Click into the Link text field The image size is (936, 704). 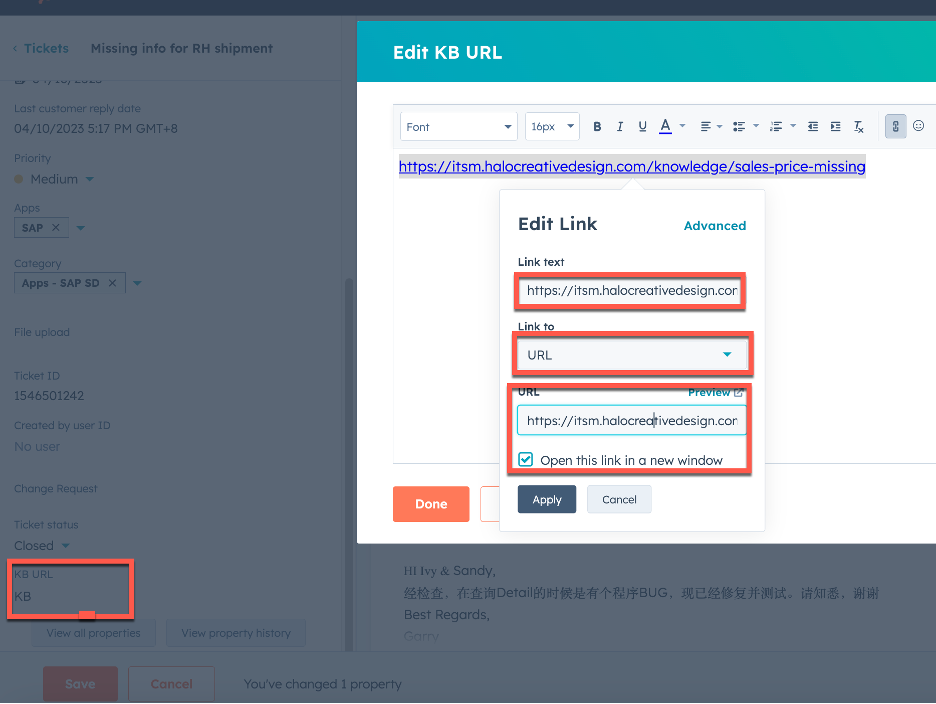[632, 291]
